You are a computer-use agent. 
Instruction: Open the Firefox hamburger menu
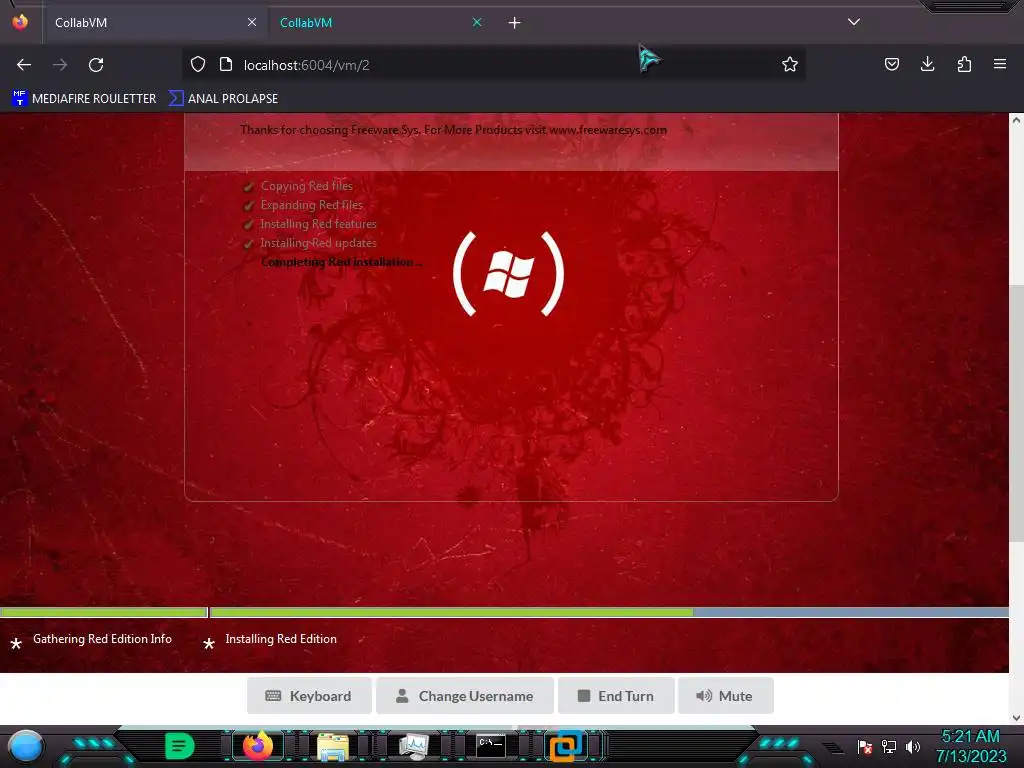point(1000,64)
